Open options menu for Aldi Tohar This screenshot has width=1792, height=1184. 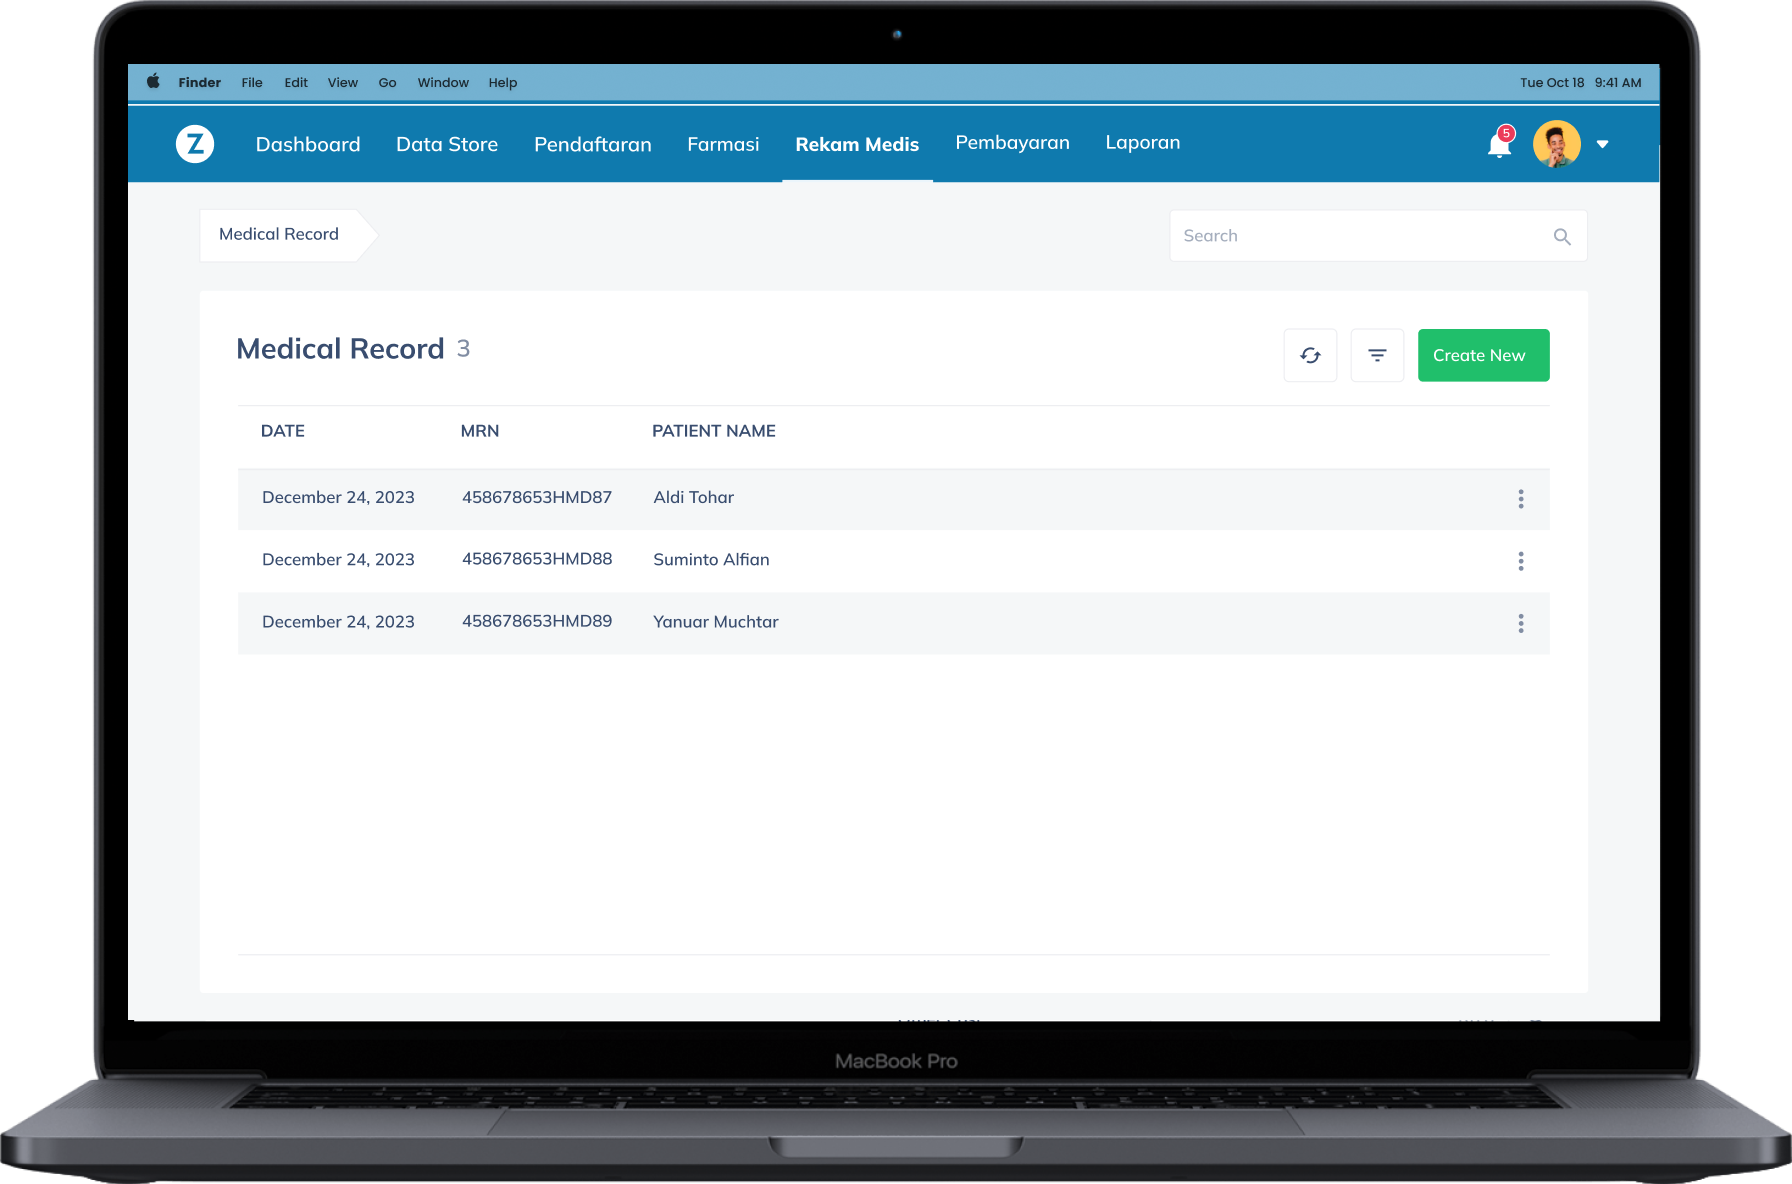coord(1520,499)
